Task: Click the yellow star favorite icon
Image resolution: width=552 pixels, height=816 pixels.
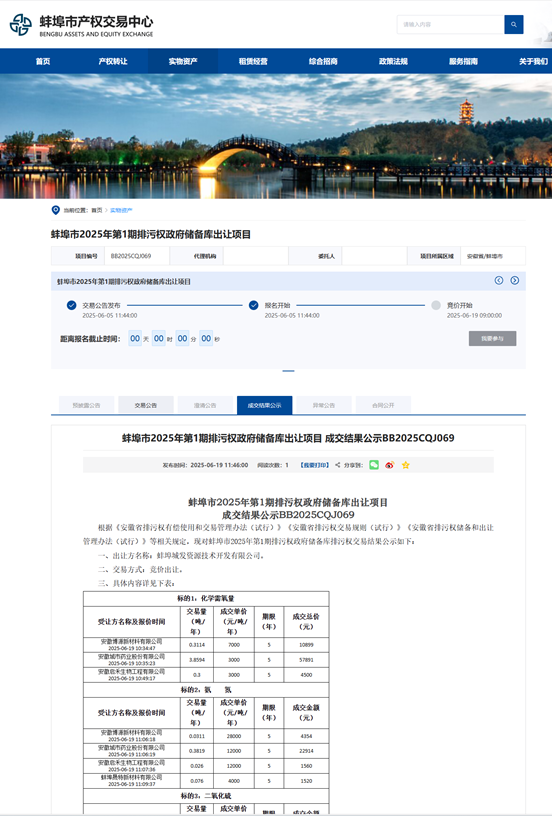Action: tap(406, 465)
